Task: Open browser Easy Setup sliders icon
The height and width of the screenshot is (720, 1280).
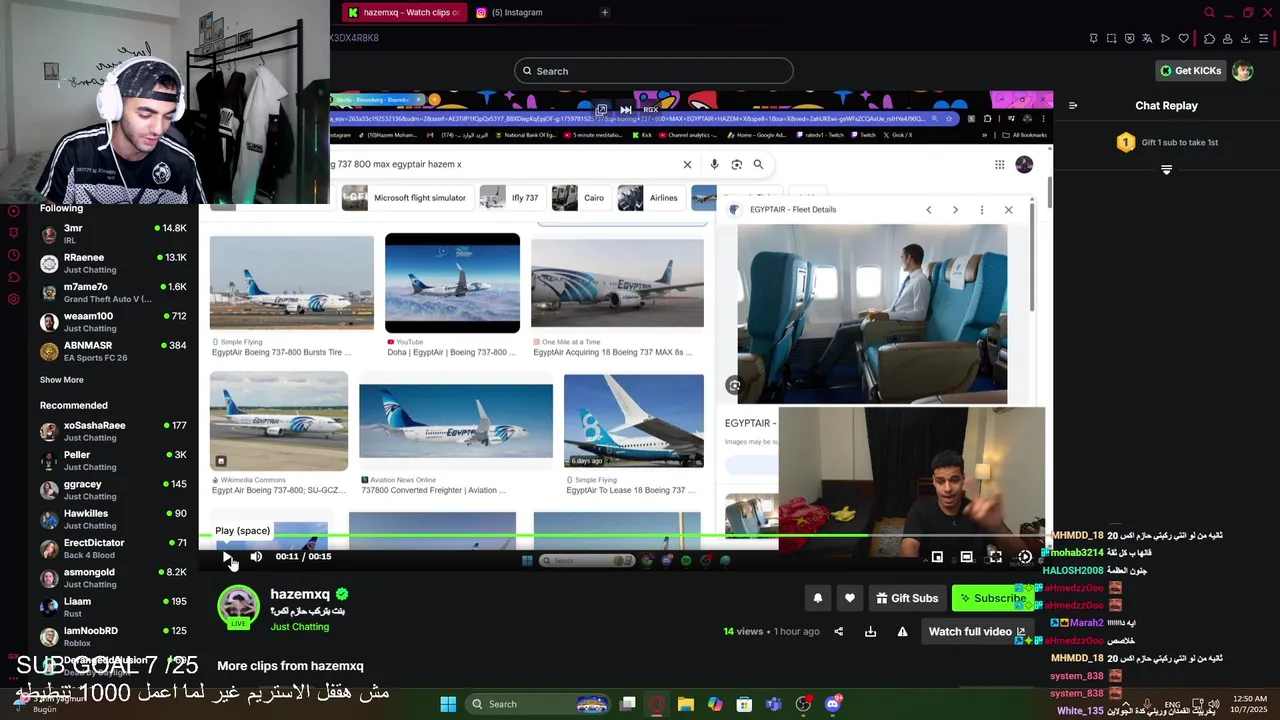Action: point(1263,38)
